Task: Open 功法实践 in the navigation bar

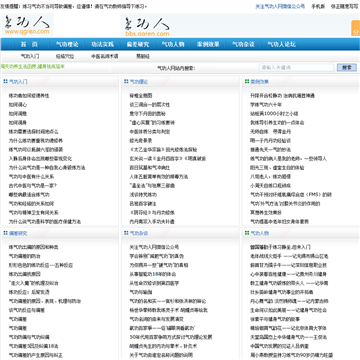Action: (102, 44)
